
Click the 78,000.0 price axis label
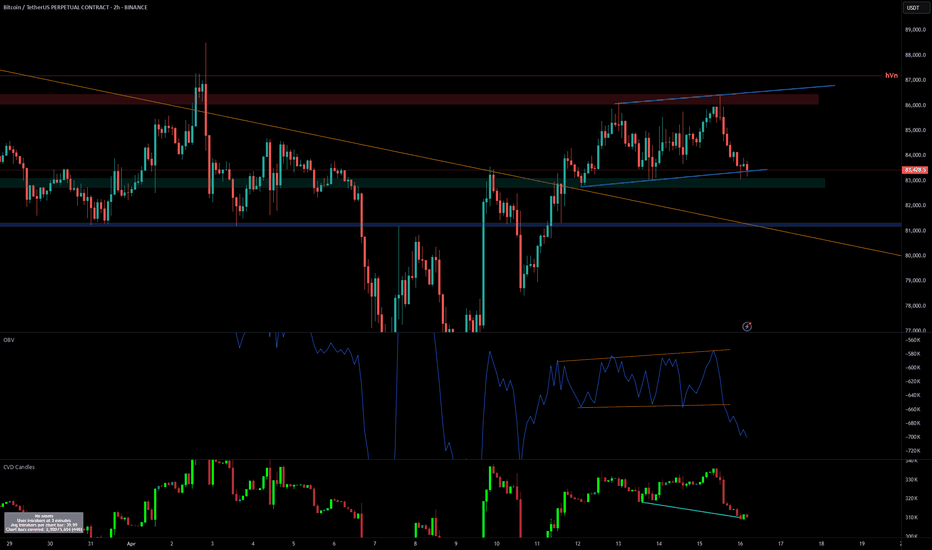click(x=915, y=306)
